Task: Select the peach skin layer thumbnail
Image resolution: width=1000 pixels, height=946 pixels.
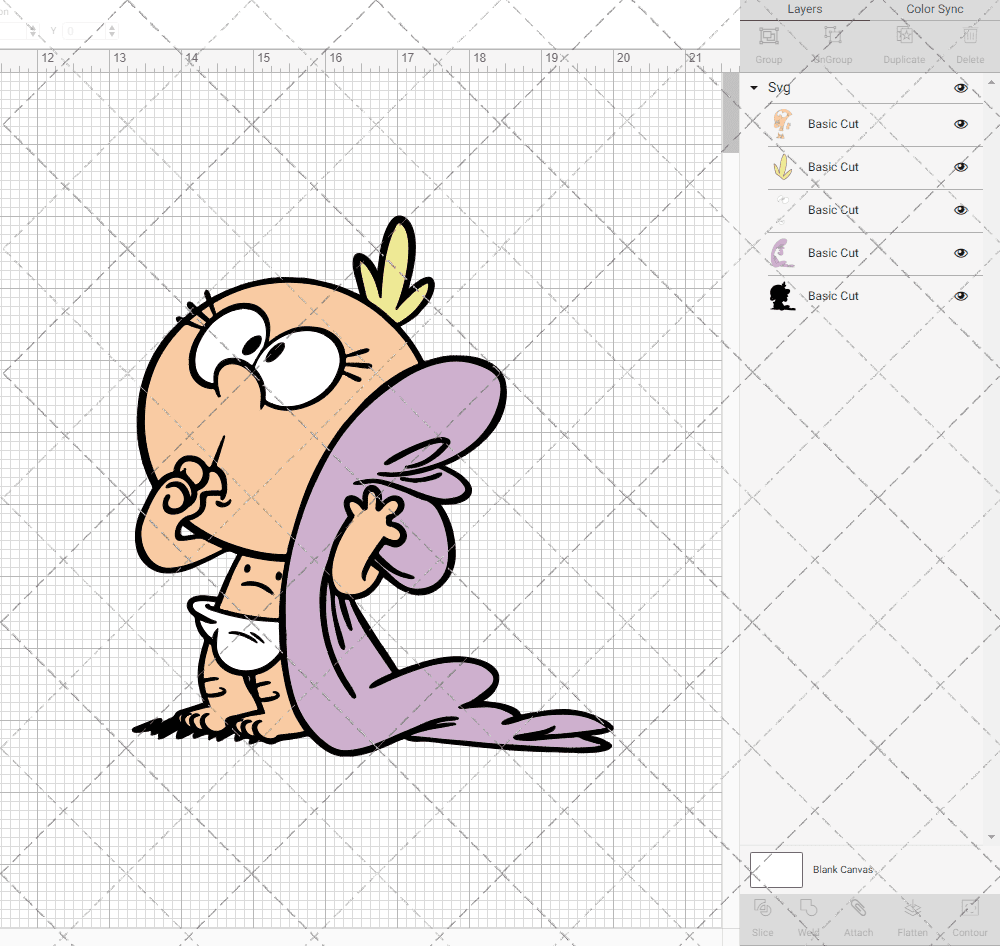Action: coord(782,124)
